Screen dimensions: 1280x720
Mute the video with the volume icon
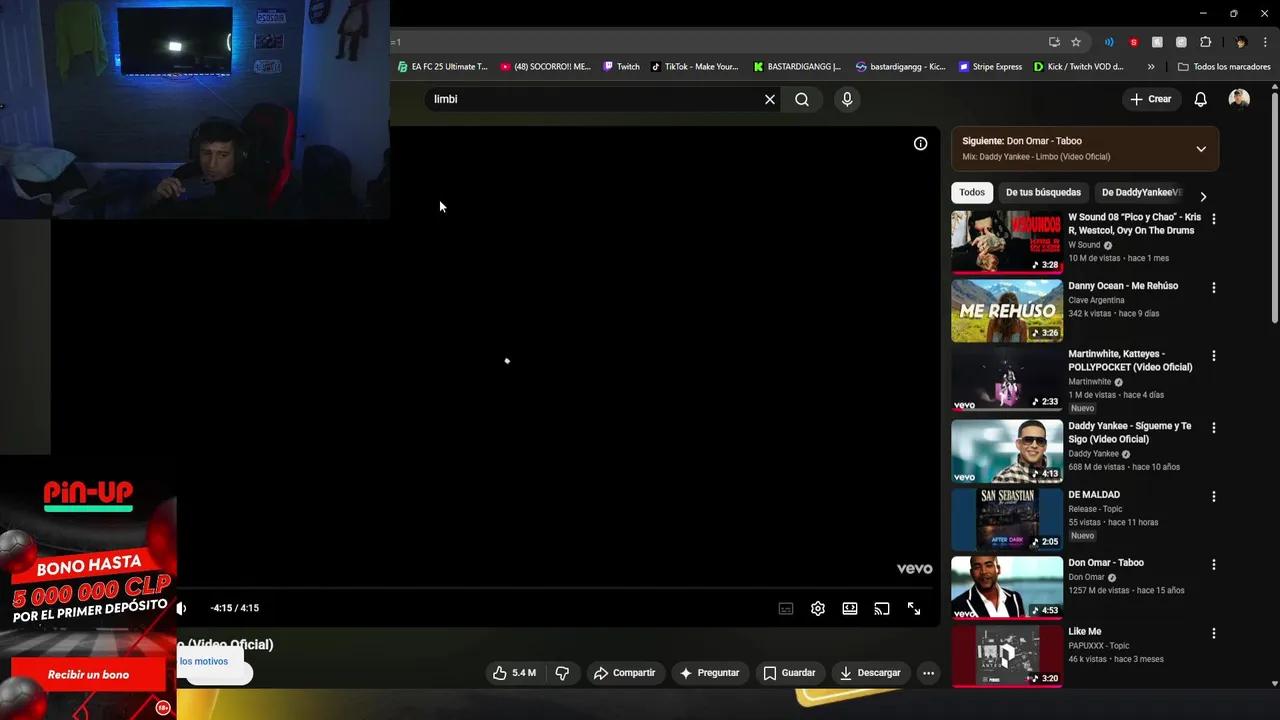click(180, 608)
